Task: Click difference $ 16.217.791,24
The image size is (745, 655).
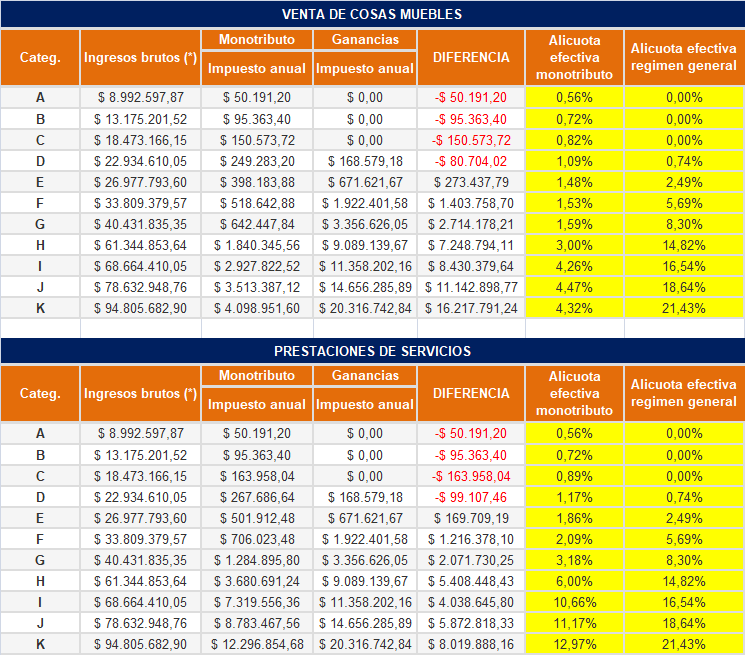Action: point(471,308)
